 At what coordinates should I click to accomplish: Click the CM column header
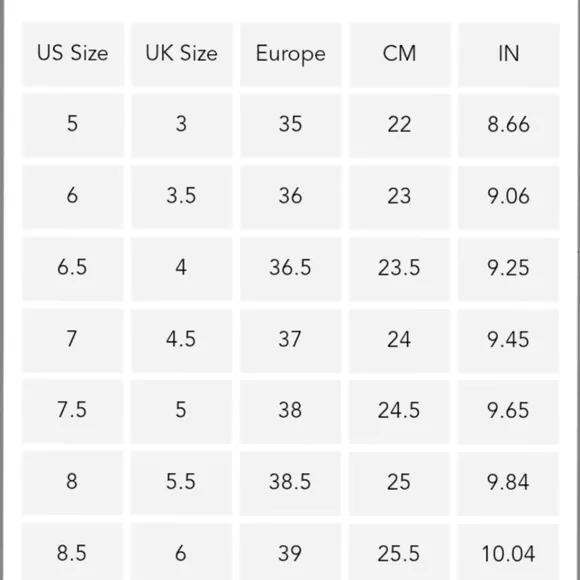(399, 54)
